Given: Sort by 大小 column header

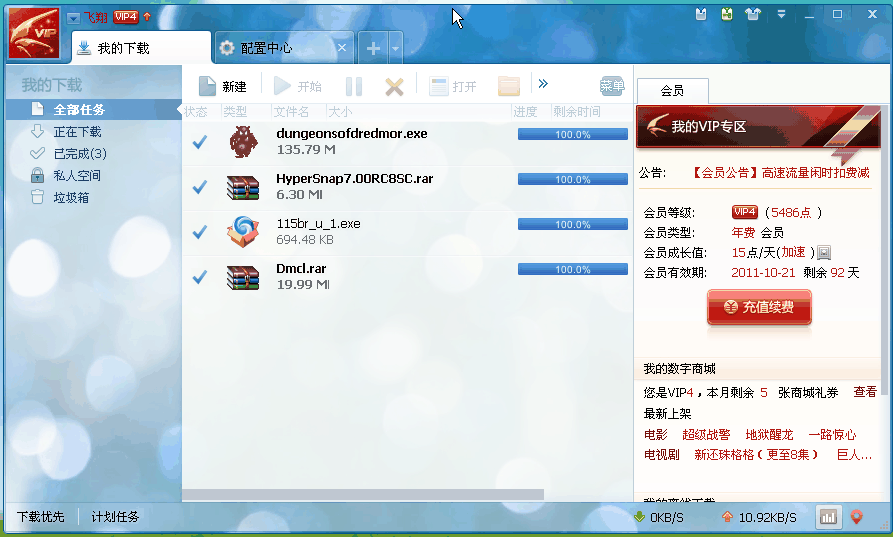Looking at the screenshot, I should 341,112.
